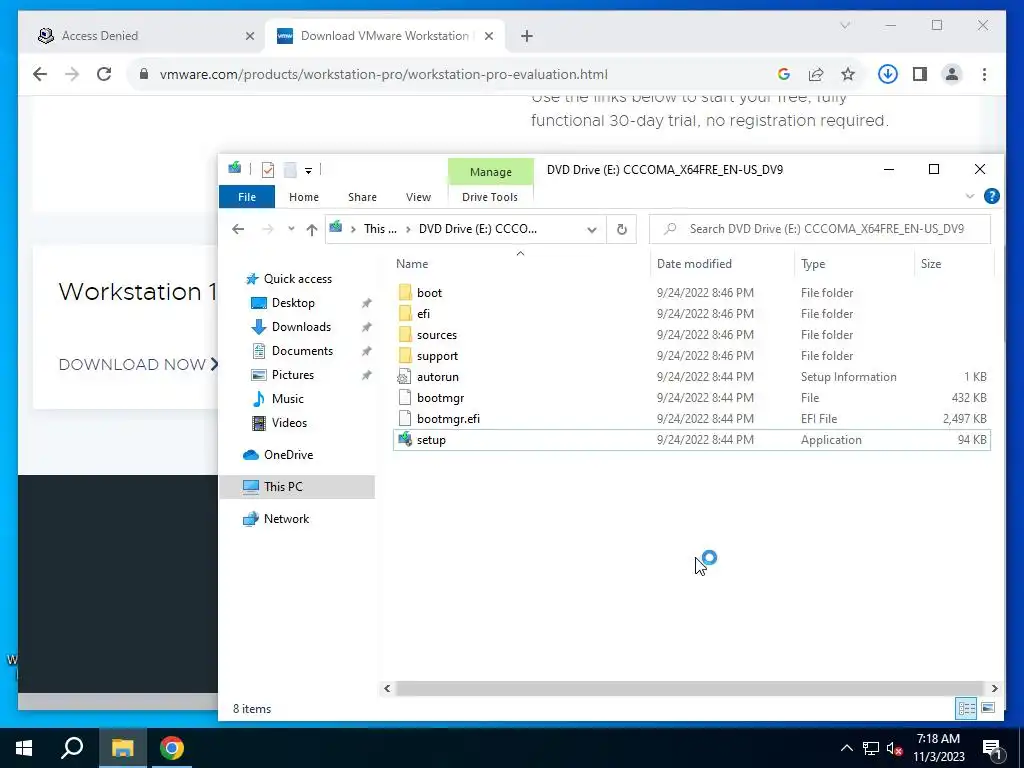This screenshot has height=768, width=1024.
Task: Click the Manage contextual tab
Action: tap(490, 172)
